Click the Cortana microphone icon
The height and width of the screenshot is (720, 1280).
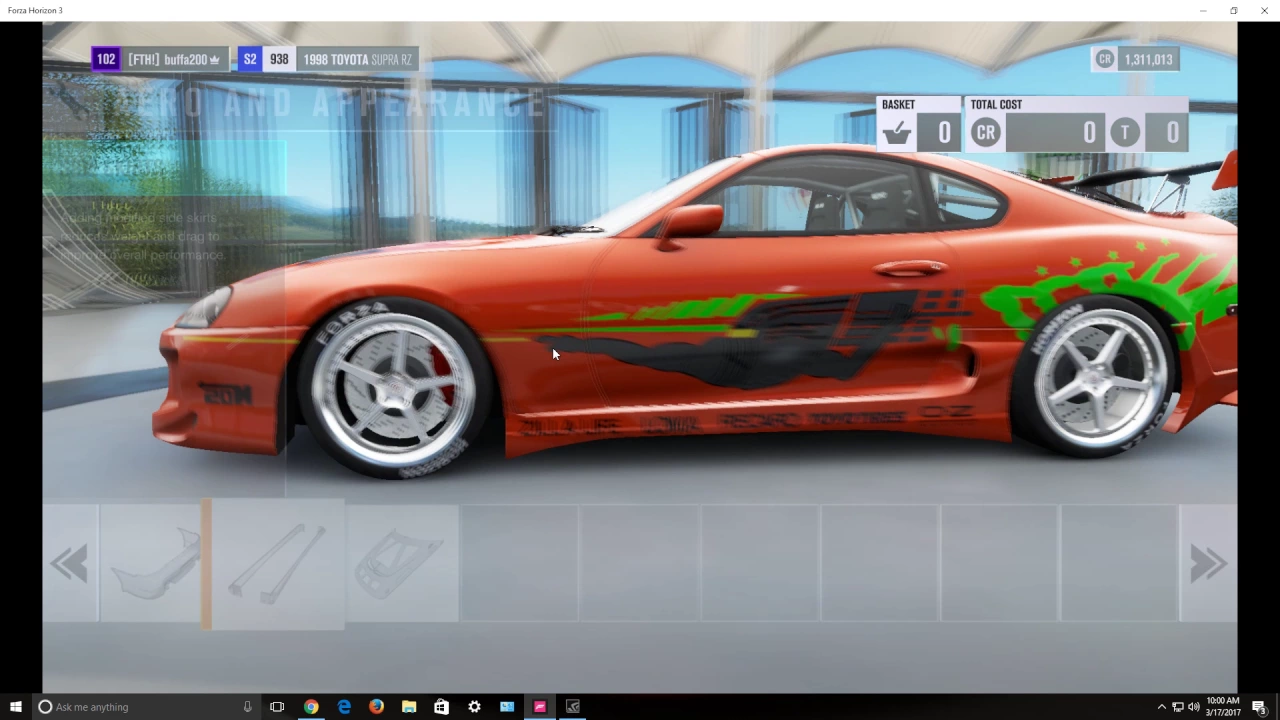(x=247, y=707)
